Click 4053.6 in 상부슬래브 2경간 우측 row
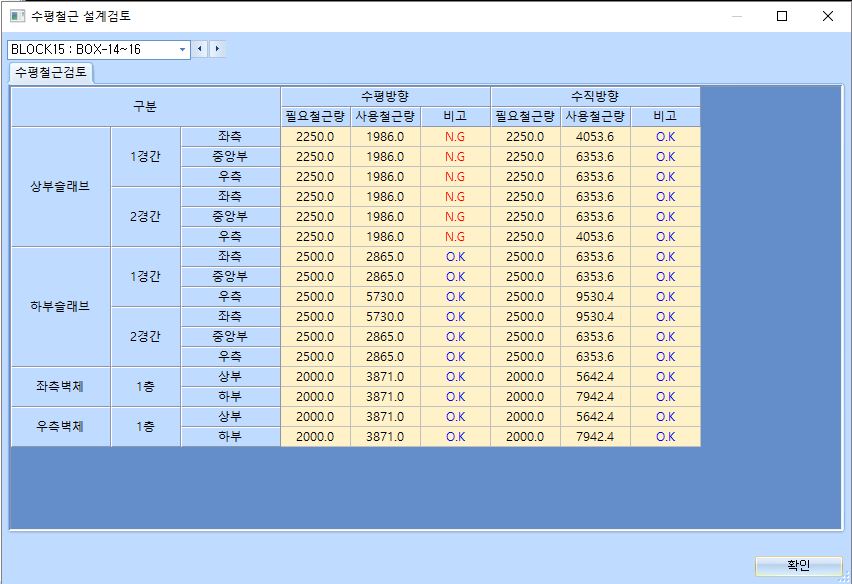 596,237
